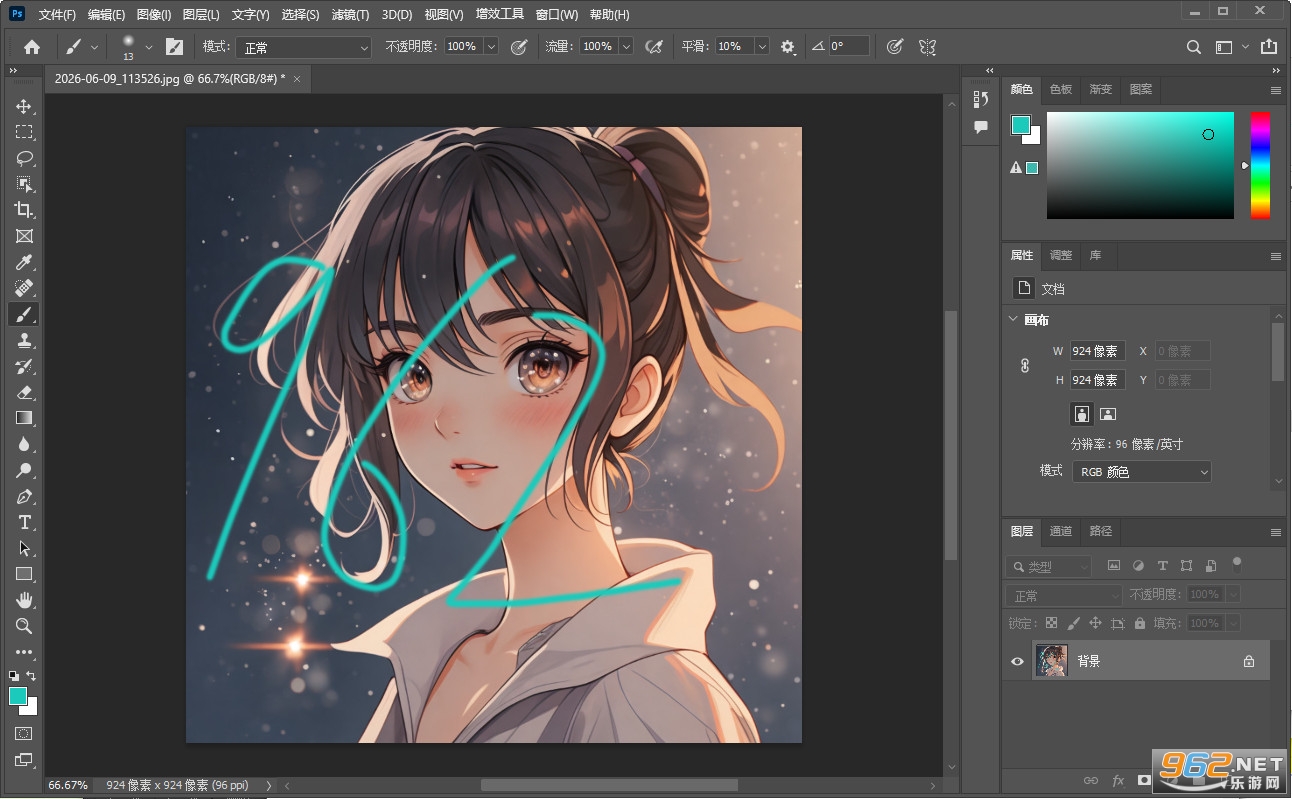This screenshot has height=799, width=1292.
Task: Enable airbrush-style build-up effect
Action: tap(655, 47)
